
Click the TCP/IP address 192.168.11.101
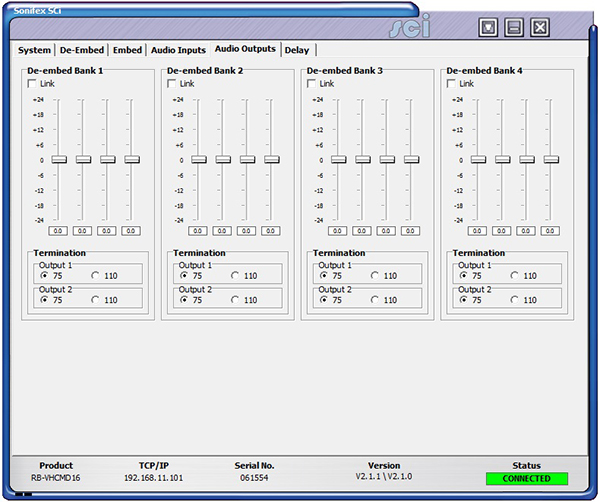click(153, 478)
